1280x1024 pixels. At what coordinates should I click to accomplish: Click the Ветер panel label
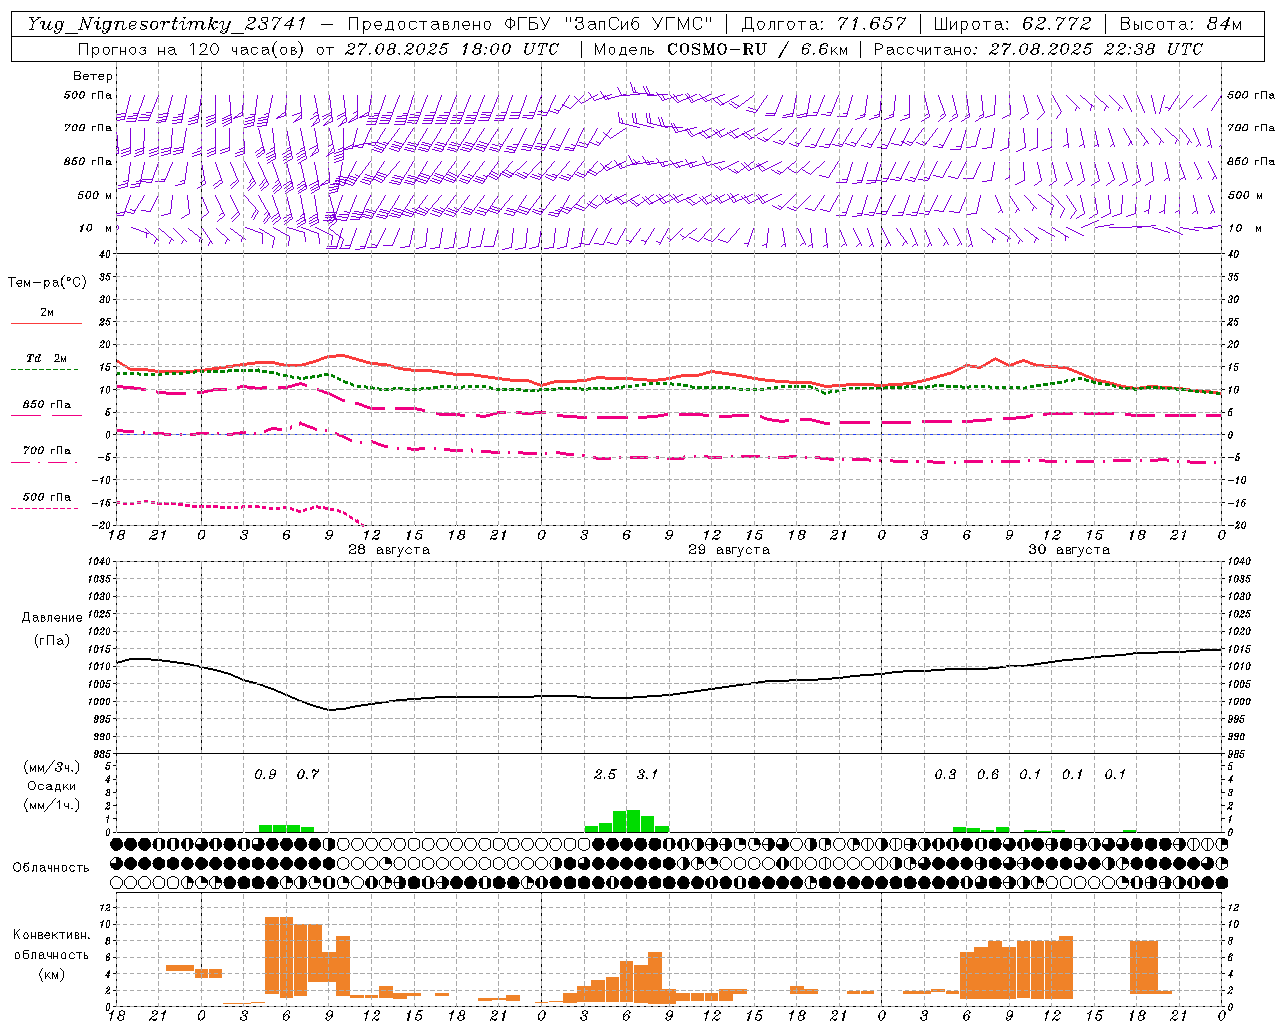click(93, 76)
